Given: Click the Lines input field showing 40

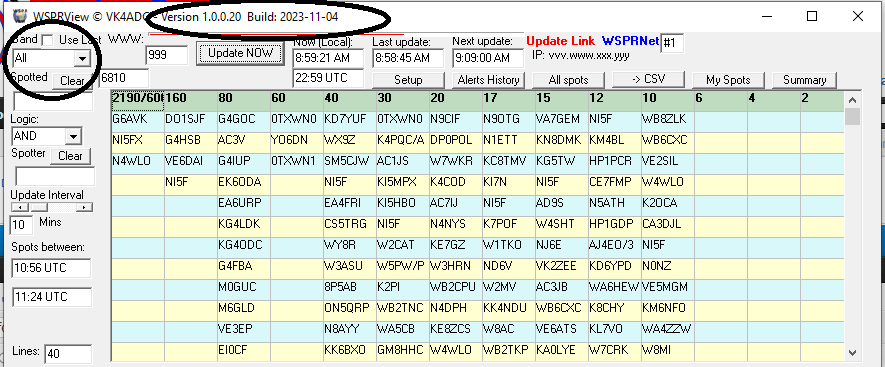Looking at the screenshot, I should (68, 354).
